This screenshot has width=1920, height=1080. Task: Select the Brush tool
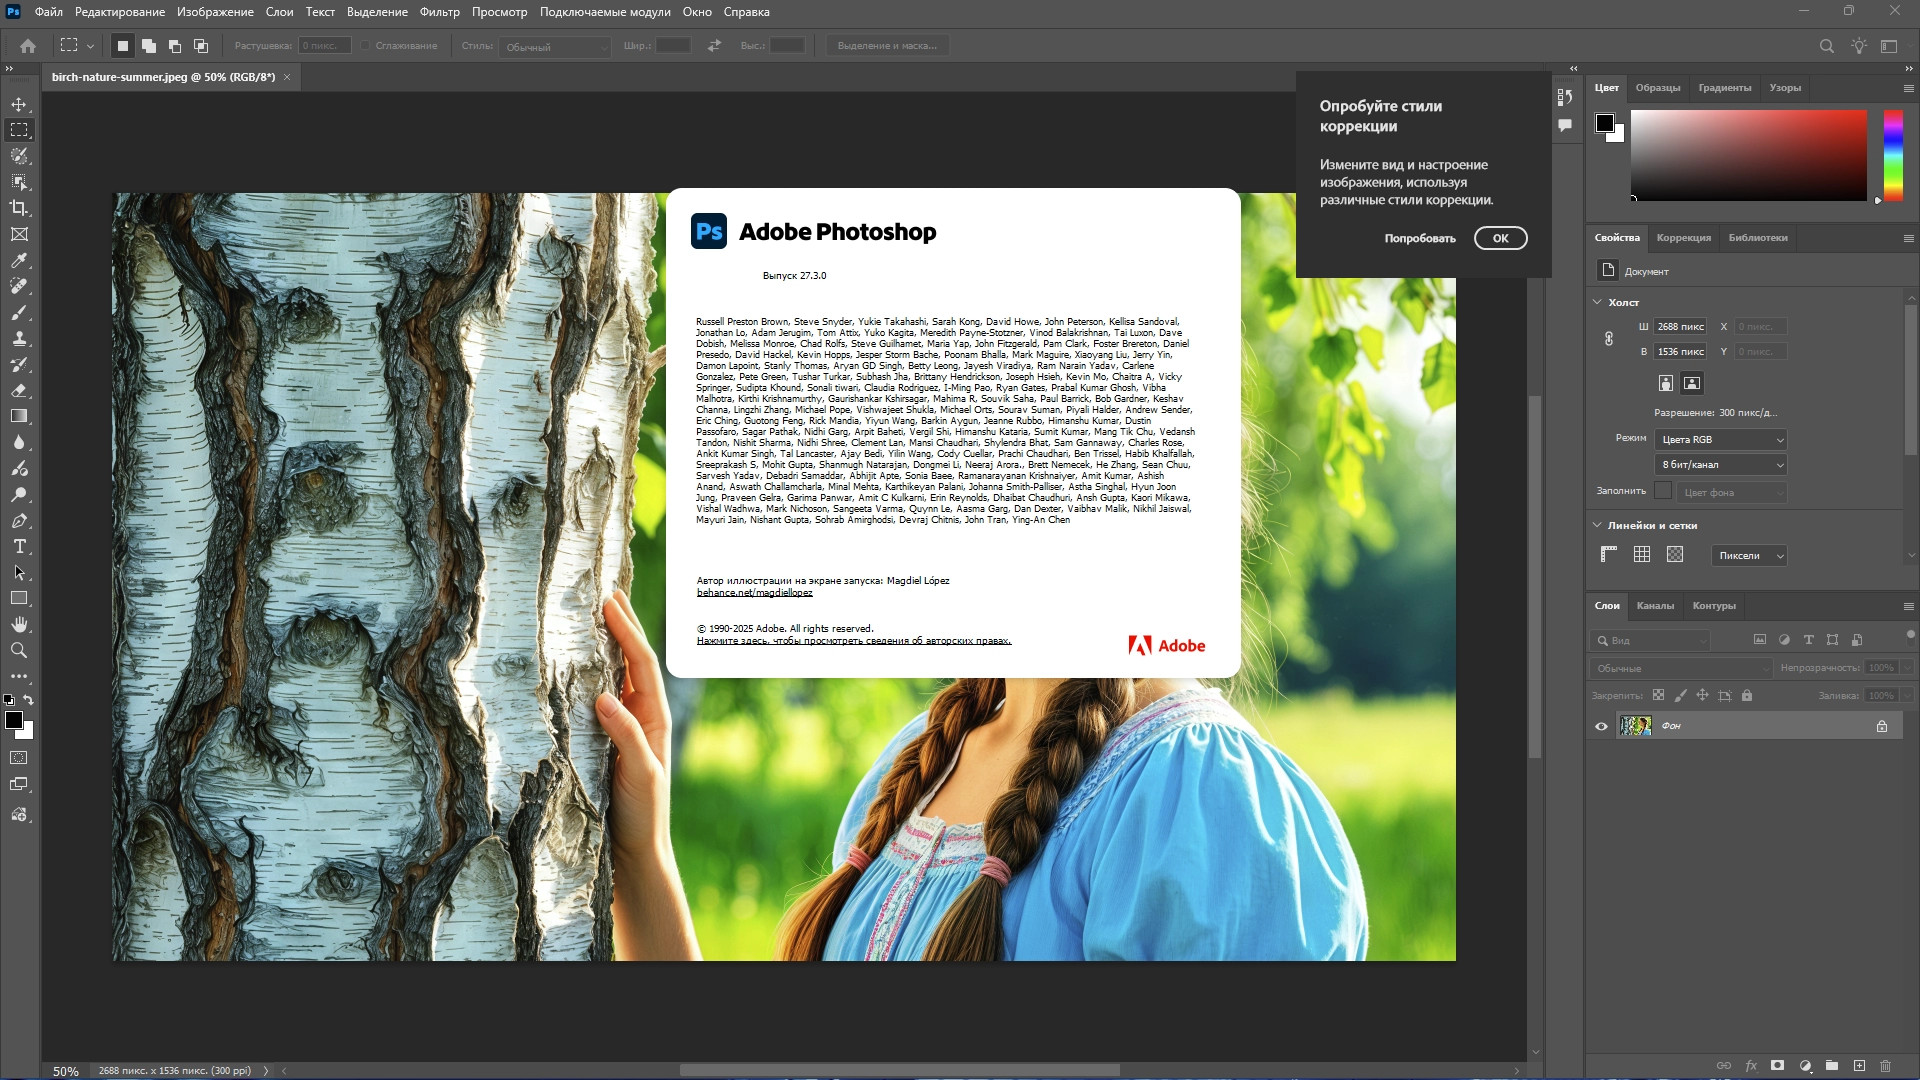(x=19, y=313)
